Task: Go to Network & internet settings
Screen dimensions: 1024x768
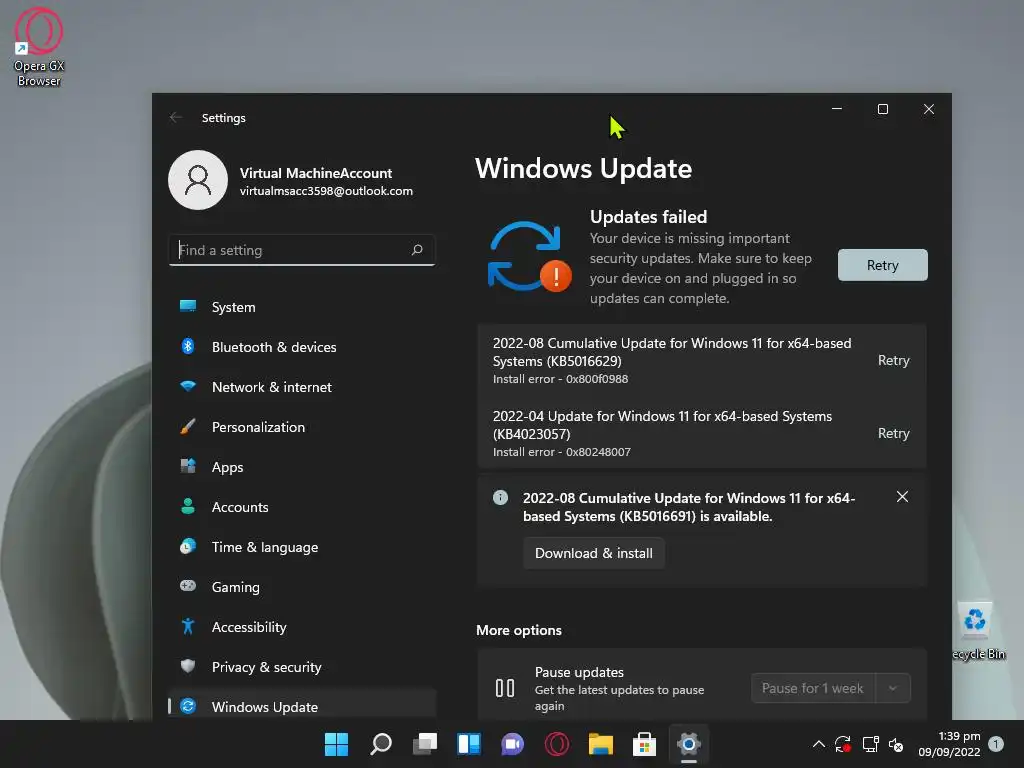Action: [x=302, y=387]
